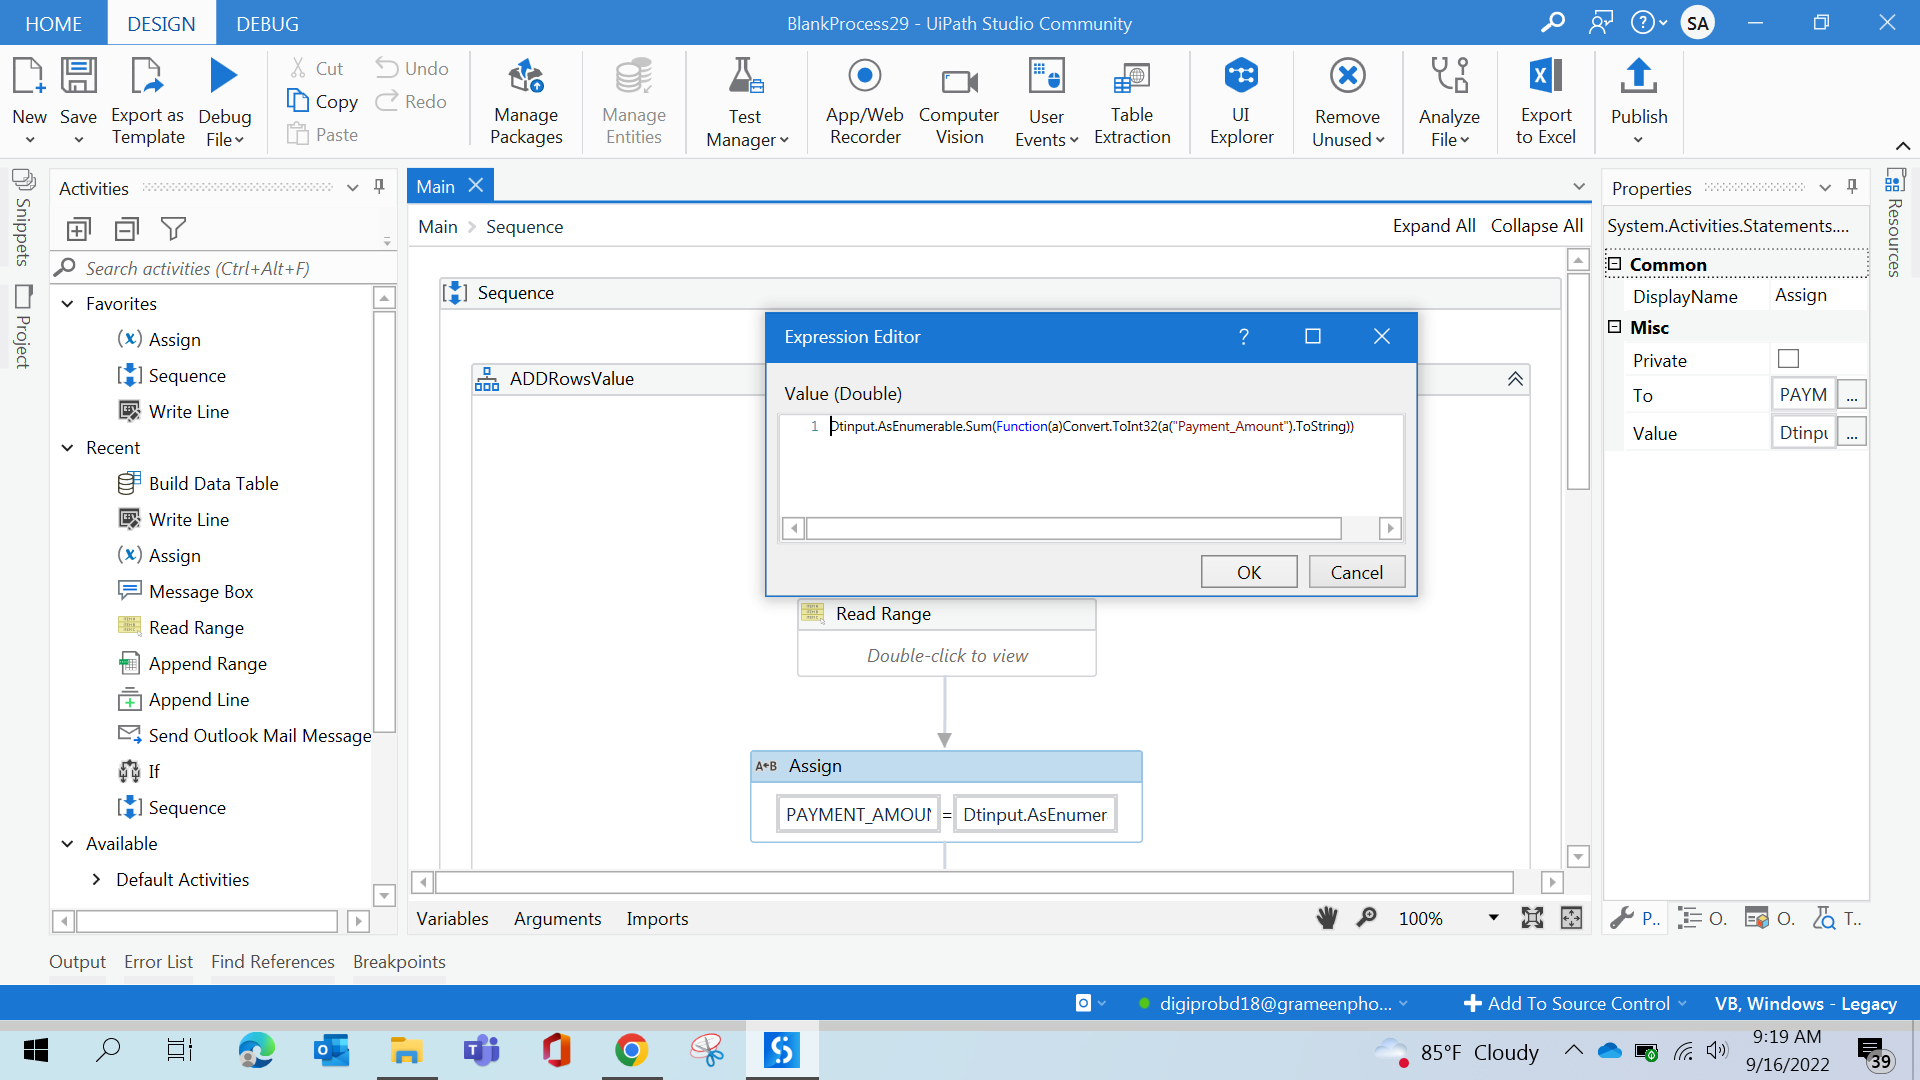Click the pan hand tool icon
This screenshot has height=1080, width=1920.
tap(1327, 918)
